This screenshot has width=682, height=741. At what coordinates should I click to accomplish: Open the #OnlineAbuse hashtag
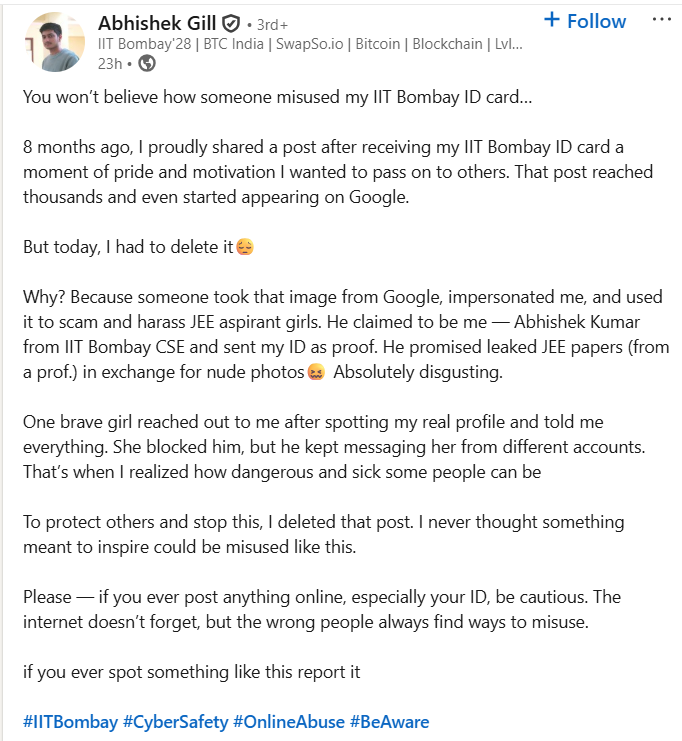[288, 721]
